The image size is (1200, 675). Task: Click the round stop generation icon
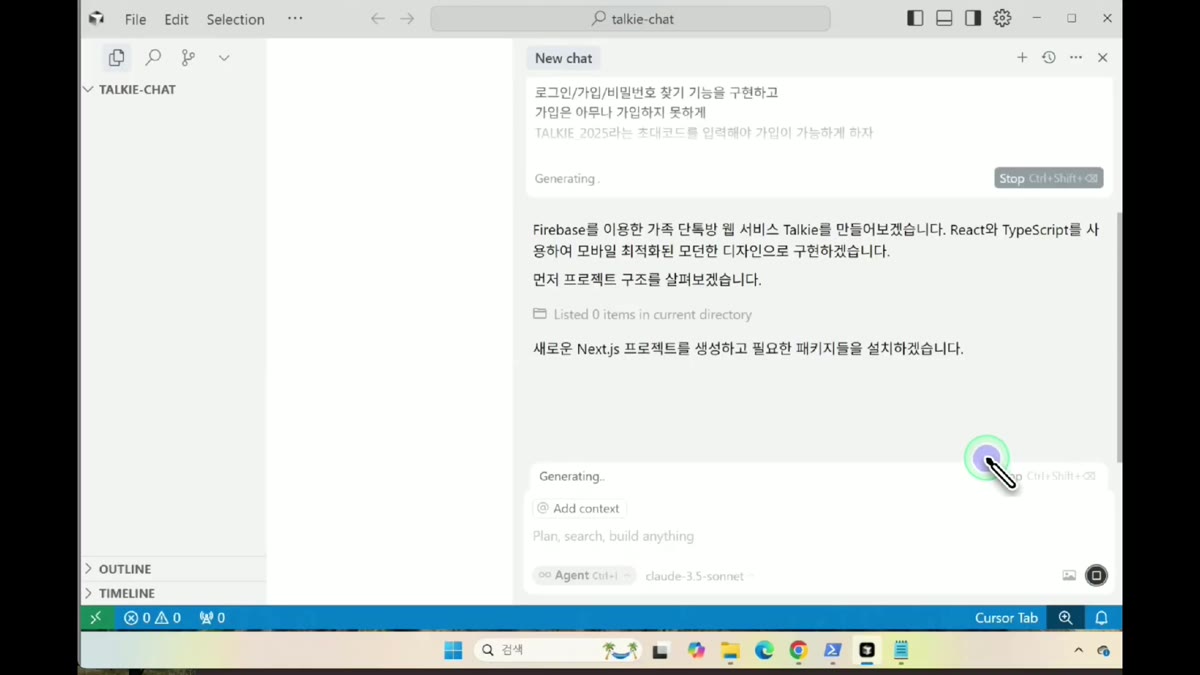[x=1096, y=575]
